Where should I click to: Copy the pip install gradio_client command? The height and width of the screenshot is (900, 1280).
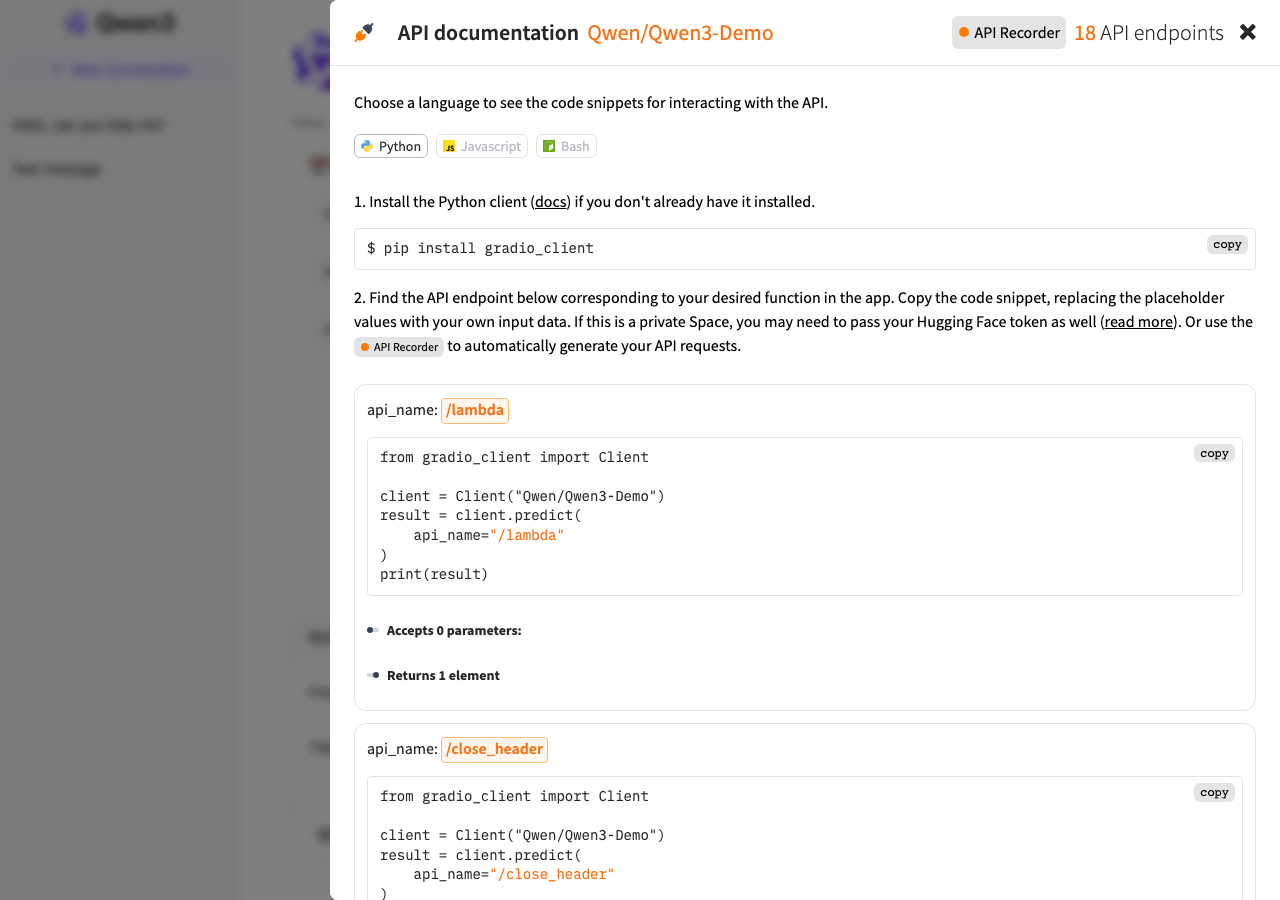pos(1227,245)
